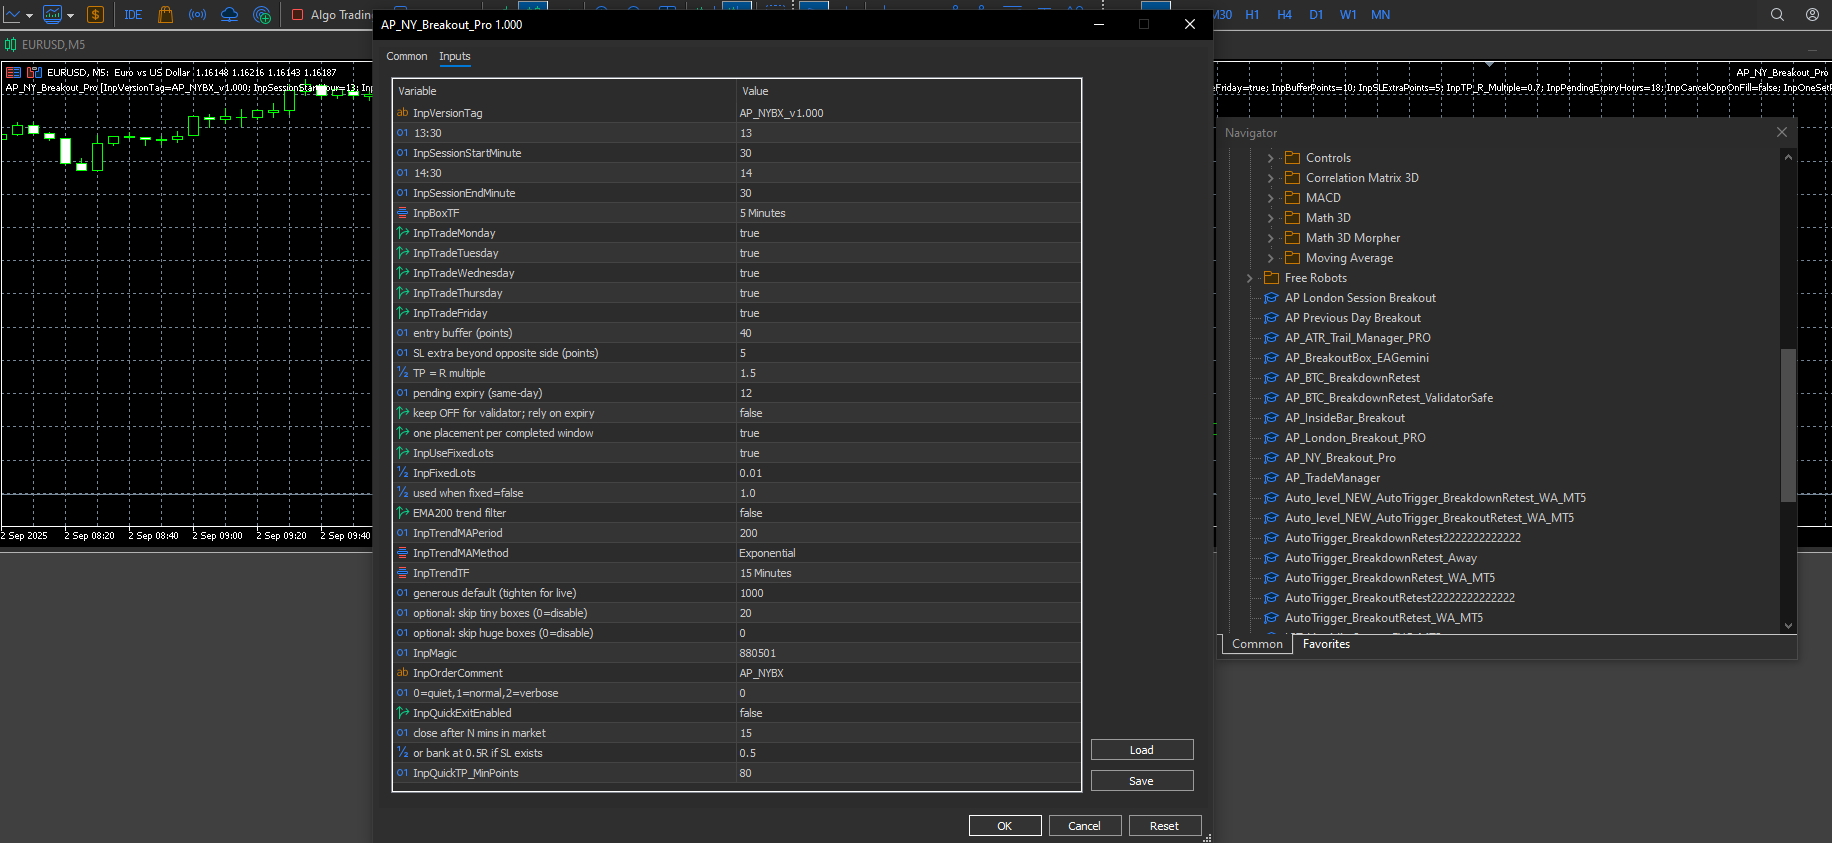This screenshot has height=843, width=1832.
Task: Select AP_TradeManager in Navigator
Action: [x=1332, y=478]
